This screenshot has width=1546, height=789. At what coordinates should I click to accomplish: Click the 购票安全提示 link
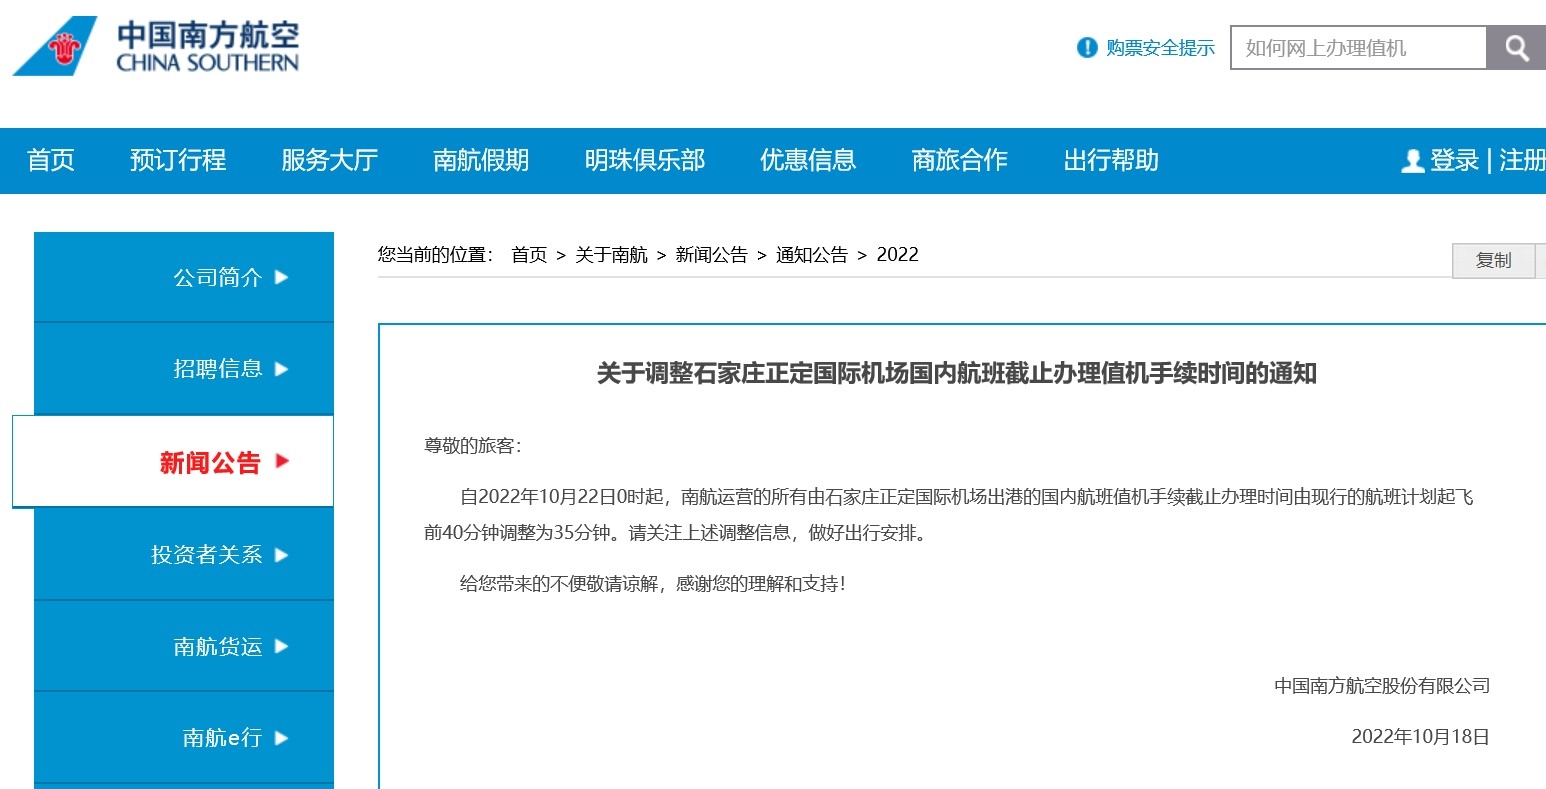[1160, 48]
